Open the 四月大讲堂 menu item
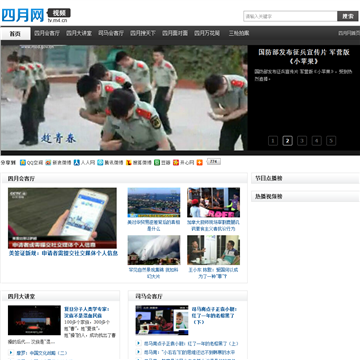The width and height of the screenshot is (360, 360). pyautogui.click(x=79, y=33)
